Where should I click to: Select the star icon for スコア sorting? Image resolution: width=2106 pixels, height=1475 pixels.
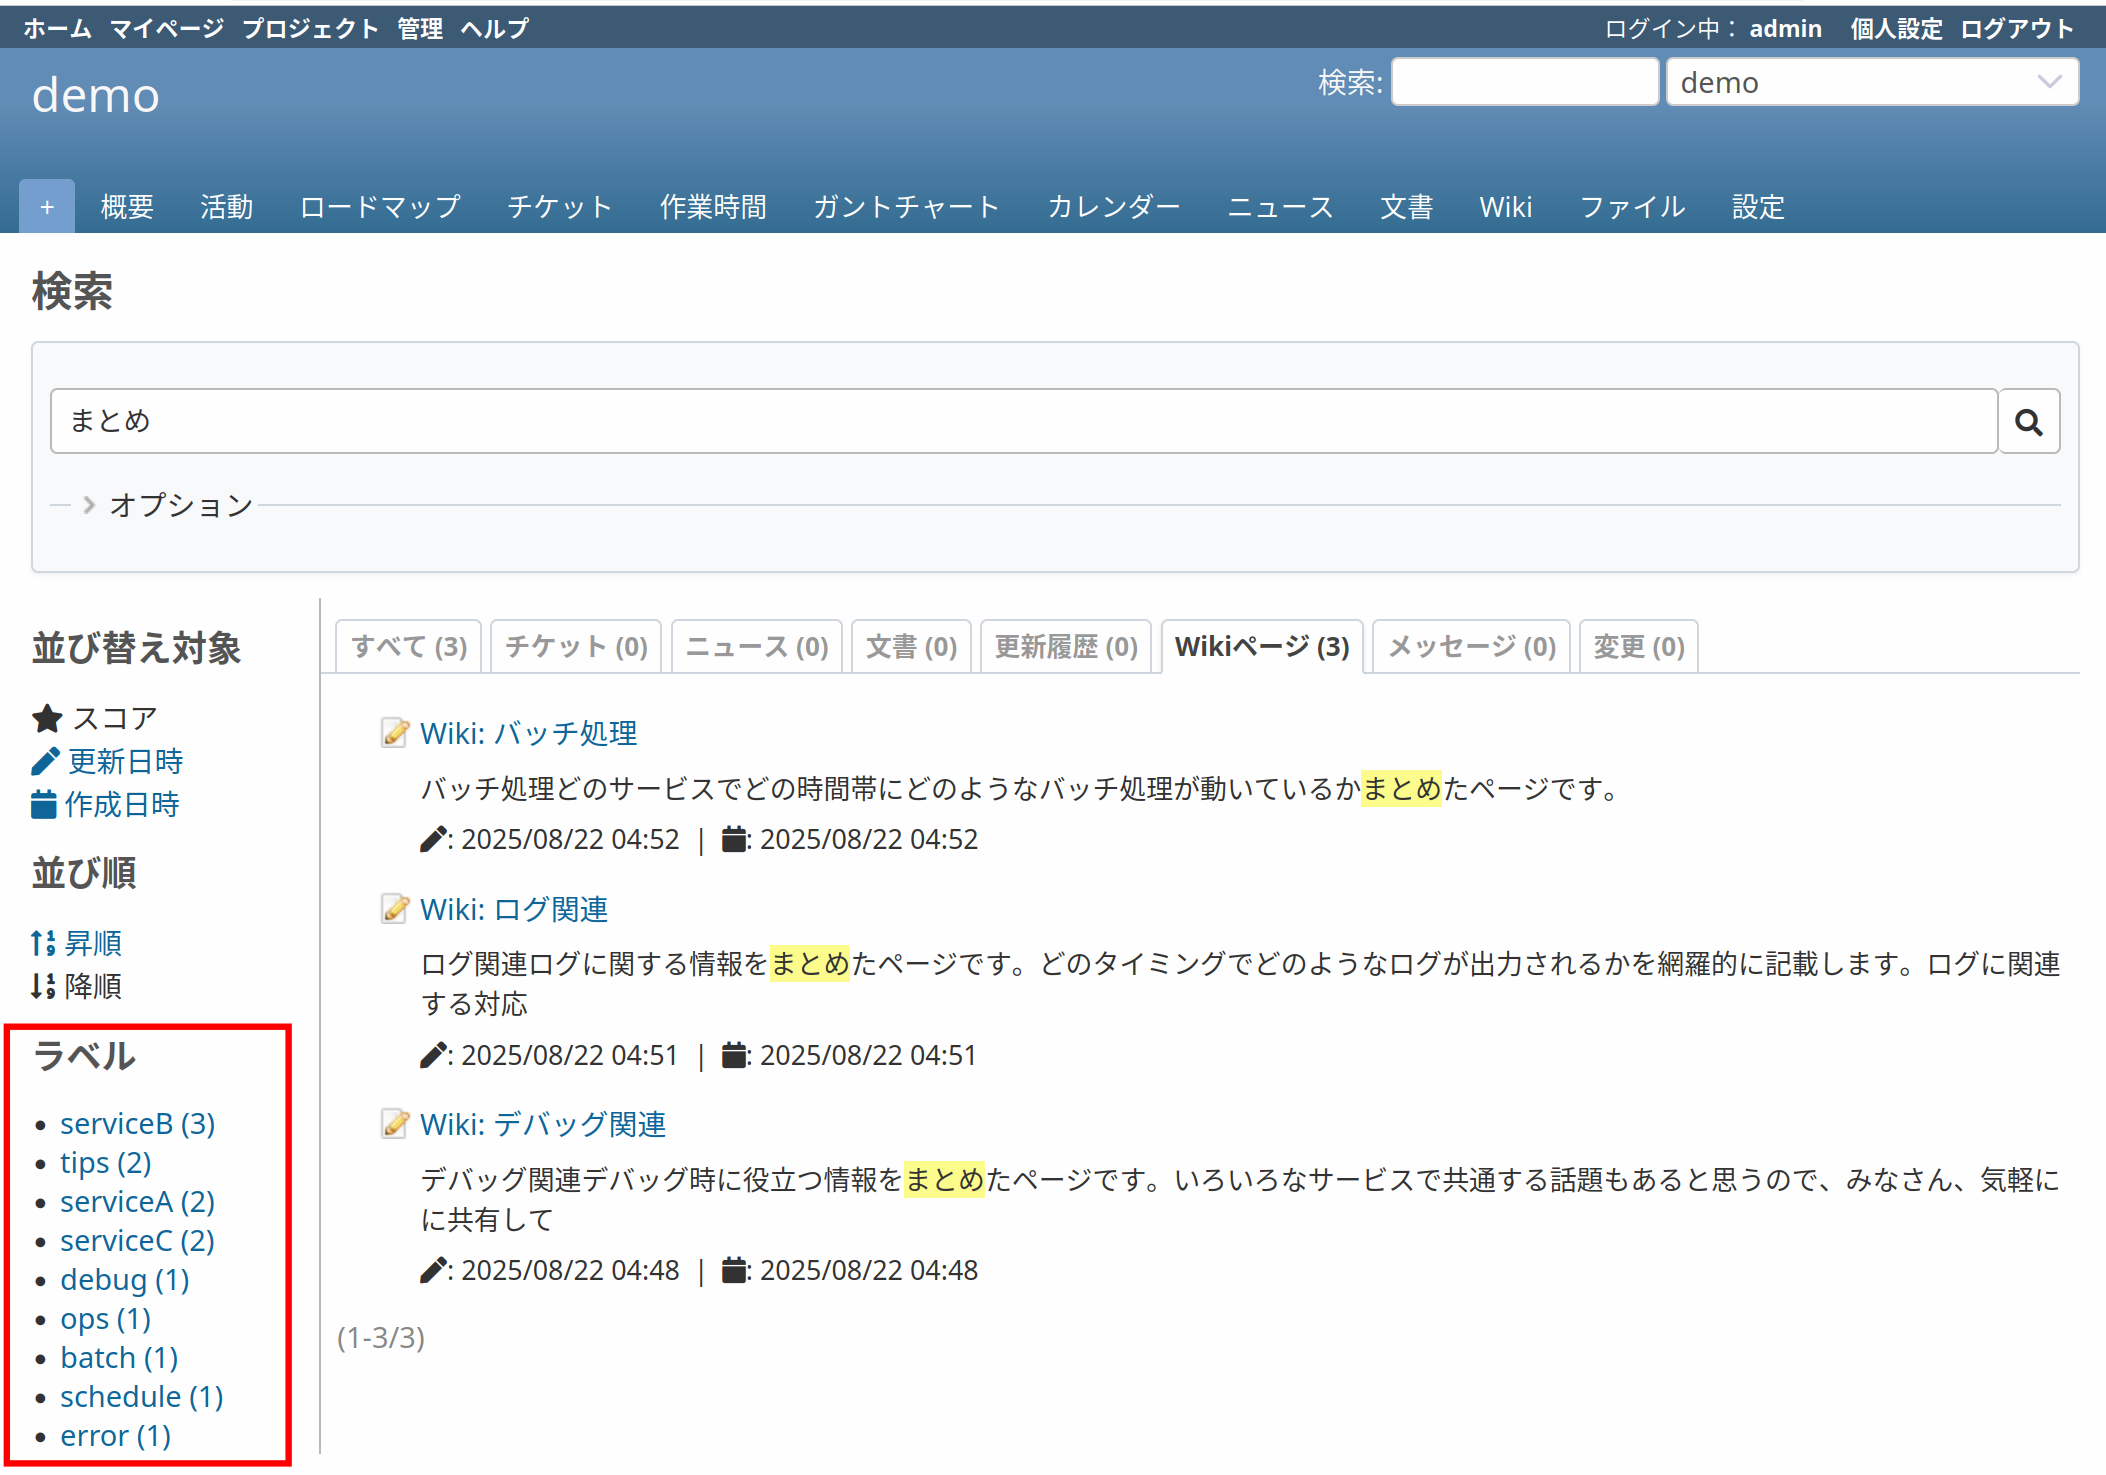[46, 717]
